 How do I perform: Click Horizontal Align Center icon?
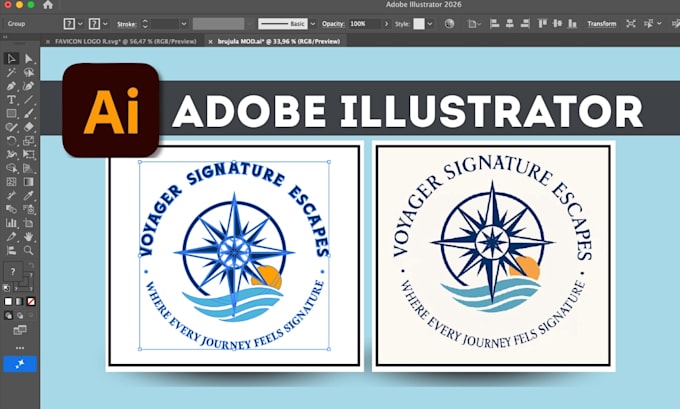[x=510, y=24]
